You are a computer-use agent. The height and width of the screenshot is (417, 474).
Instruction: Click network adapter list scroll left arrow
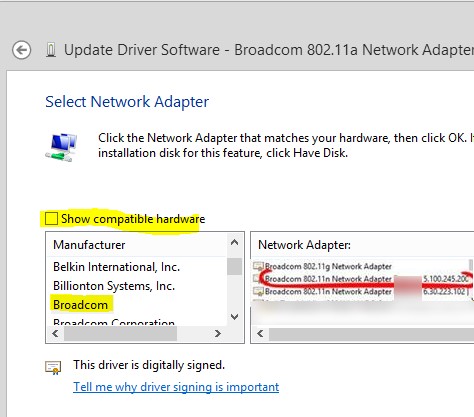coord(260,333)
